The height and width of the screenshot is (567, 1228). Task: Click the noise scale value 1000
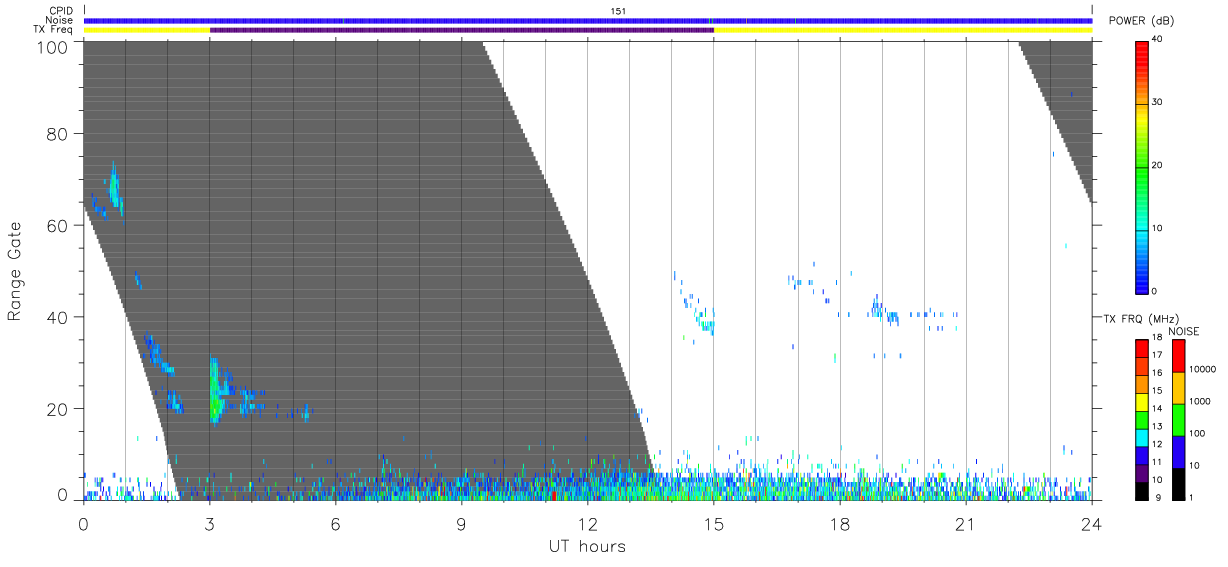(x=1198, y=401)
